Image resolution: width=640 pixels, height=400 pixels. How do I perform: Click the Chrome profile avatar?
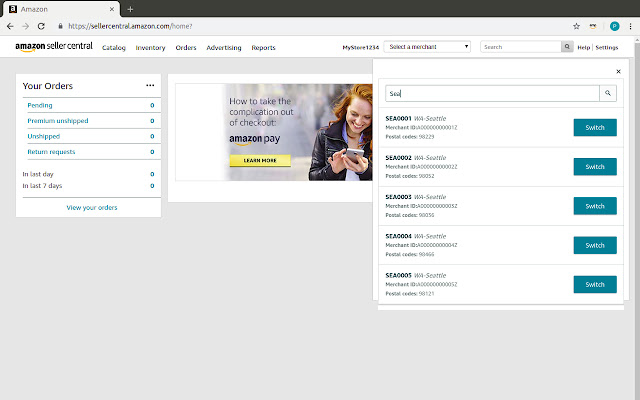614,26
